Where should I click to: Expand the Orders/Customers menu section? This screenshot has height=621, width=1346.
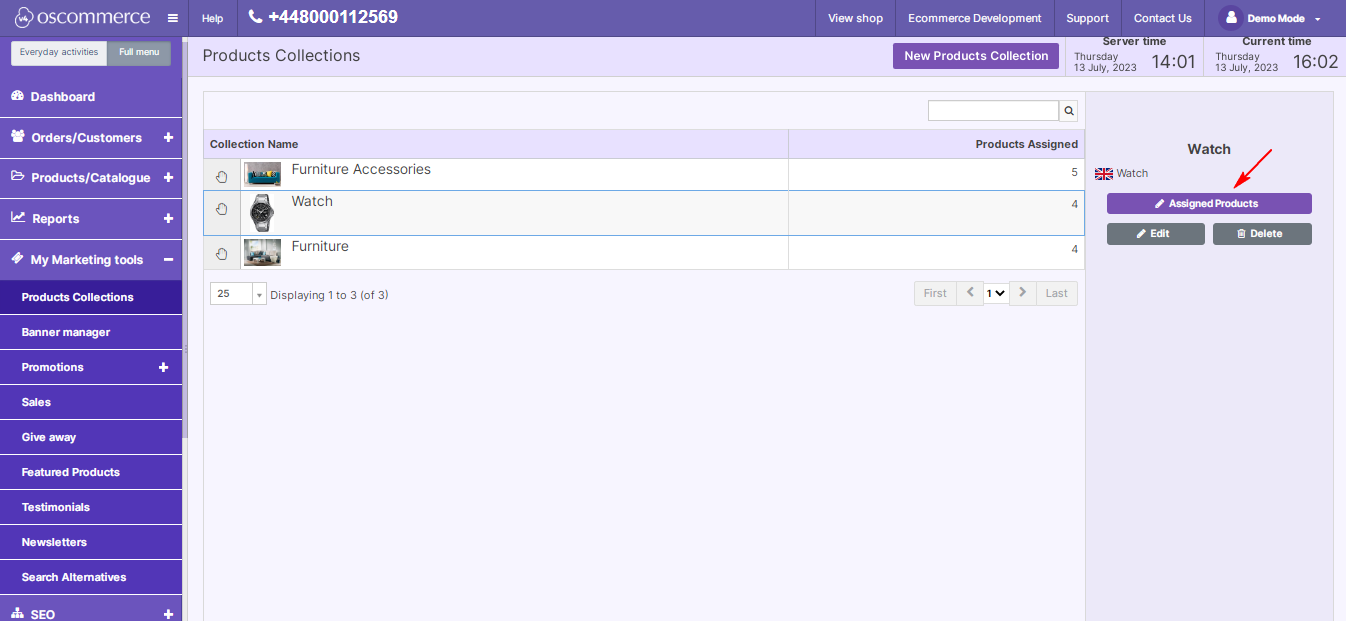pos(168,138)
